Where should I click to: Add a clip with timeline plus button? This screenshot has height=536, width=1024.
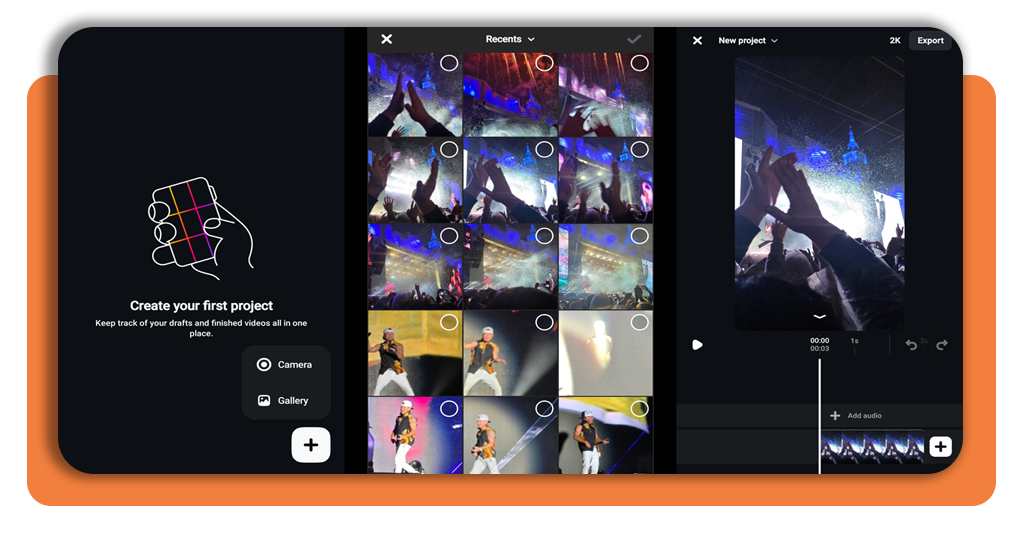coord(940,447)
